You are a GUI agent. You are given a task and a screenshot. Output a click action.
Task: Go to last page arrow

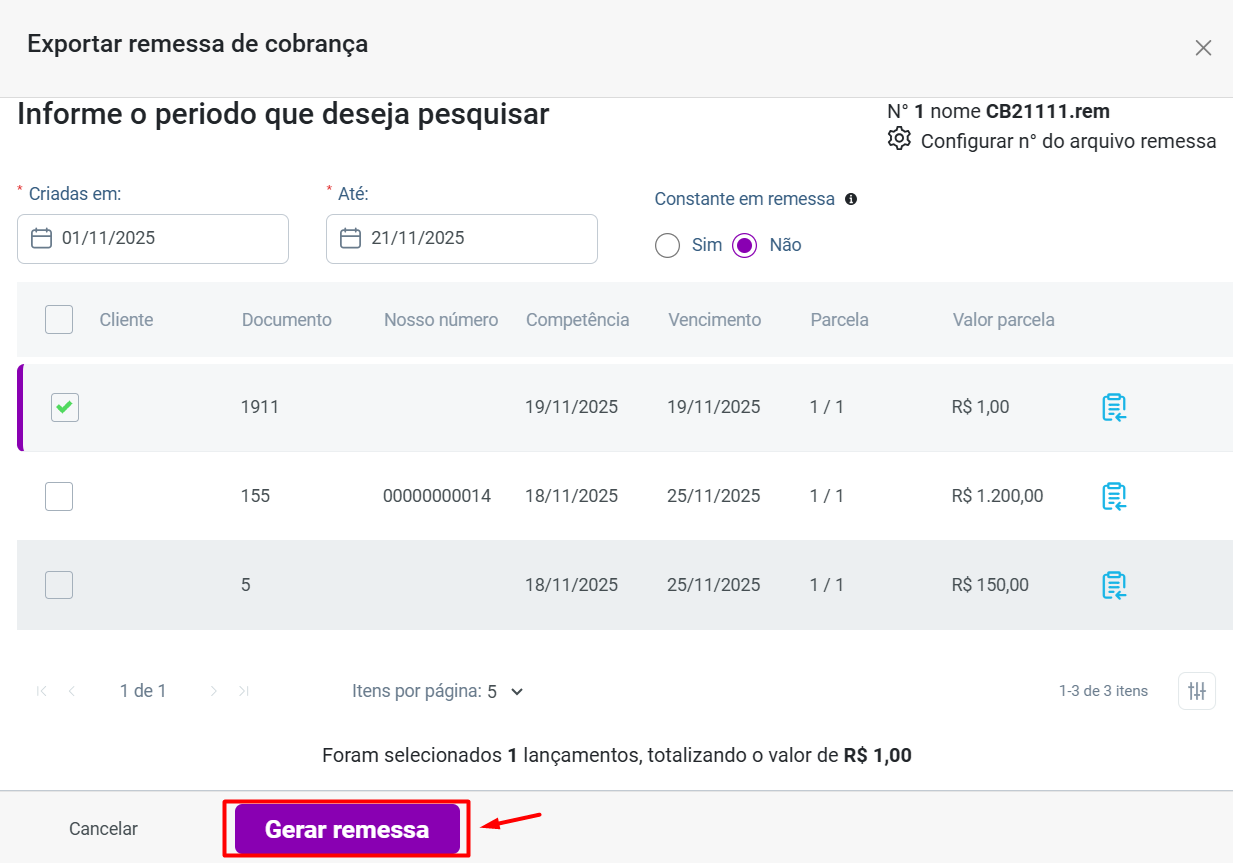[x=243, y=691]
